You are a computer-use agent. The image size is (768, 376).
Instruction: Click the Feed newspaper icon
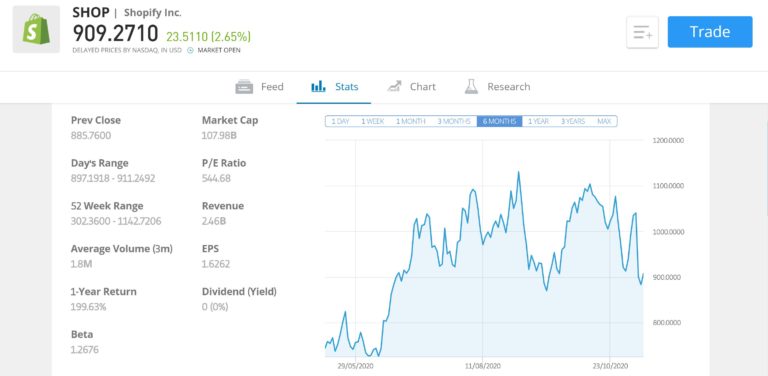click(x=244, y=87)
